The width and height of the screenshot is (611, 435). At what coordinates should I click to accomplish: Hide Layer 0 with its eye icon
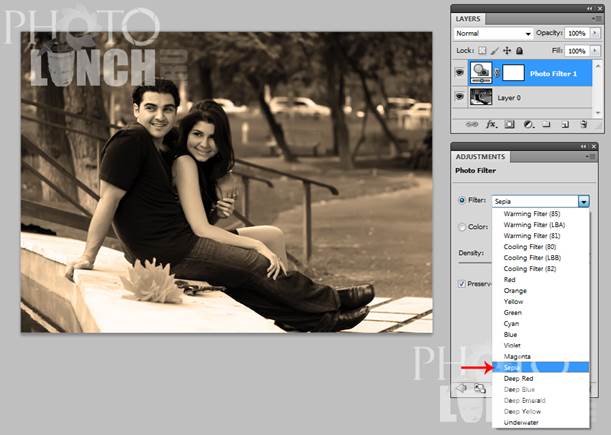pos(459,97)
